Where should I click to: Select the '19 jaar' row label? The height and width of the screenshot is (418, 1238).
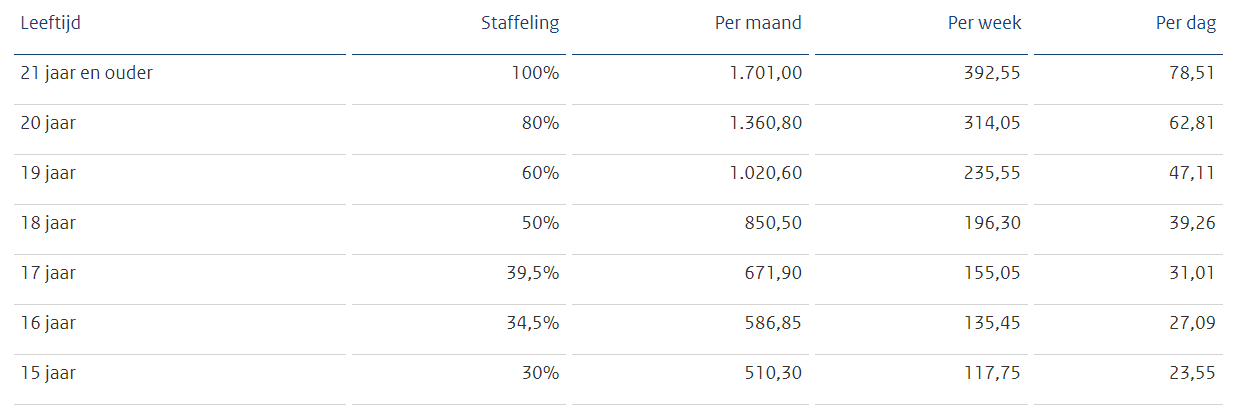coord(48,173)
